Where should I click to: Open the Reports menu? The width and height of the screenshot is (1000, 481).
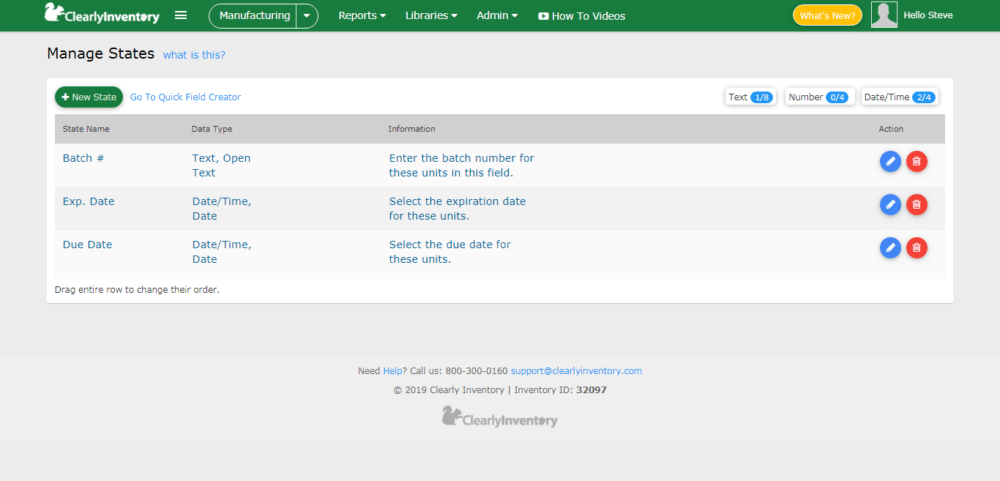[362, 16]
